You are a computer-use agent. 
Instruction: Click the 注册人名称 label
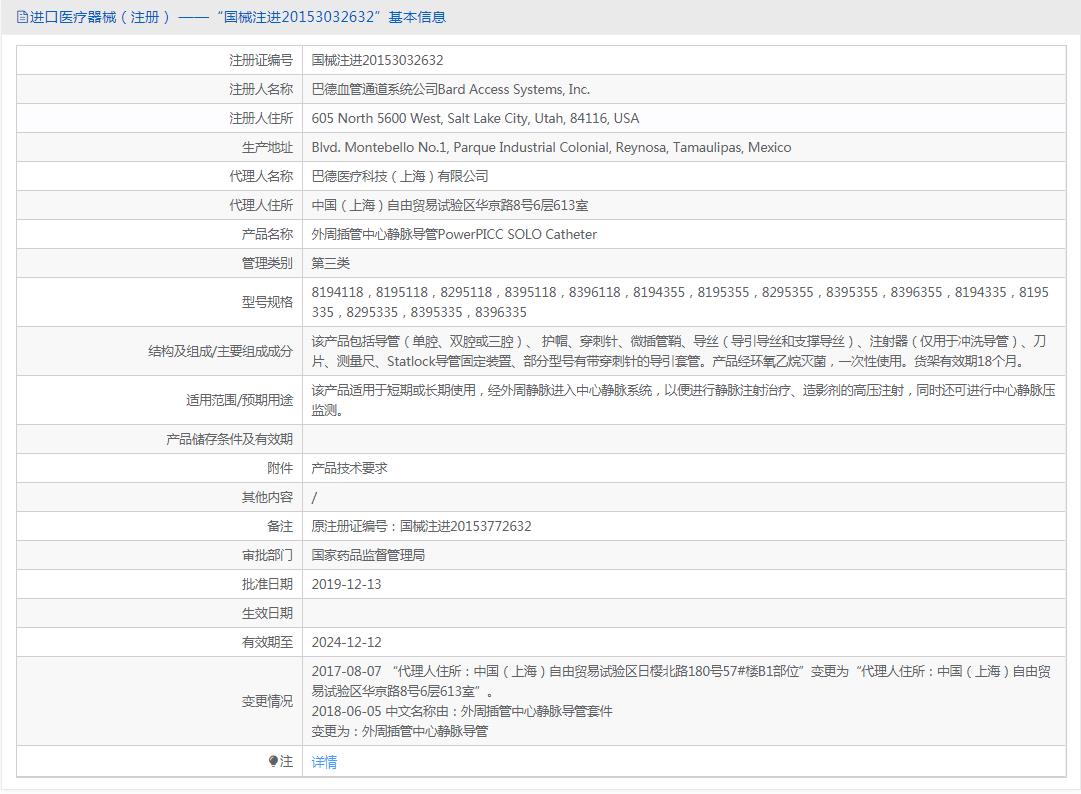[261, 89]
